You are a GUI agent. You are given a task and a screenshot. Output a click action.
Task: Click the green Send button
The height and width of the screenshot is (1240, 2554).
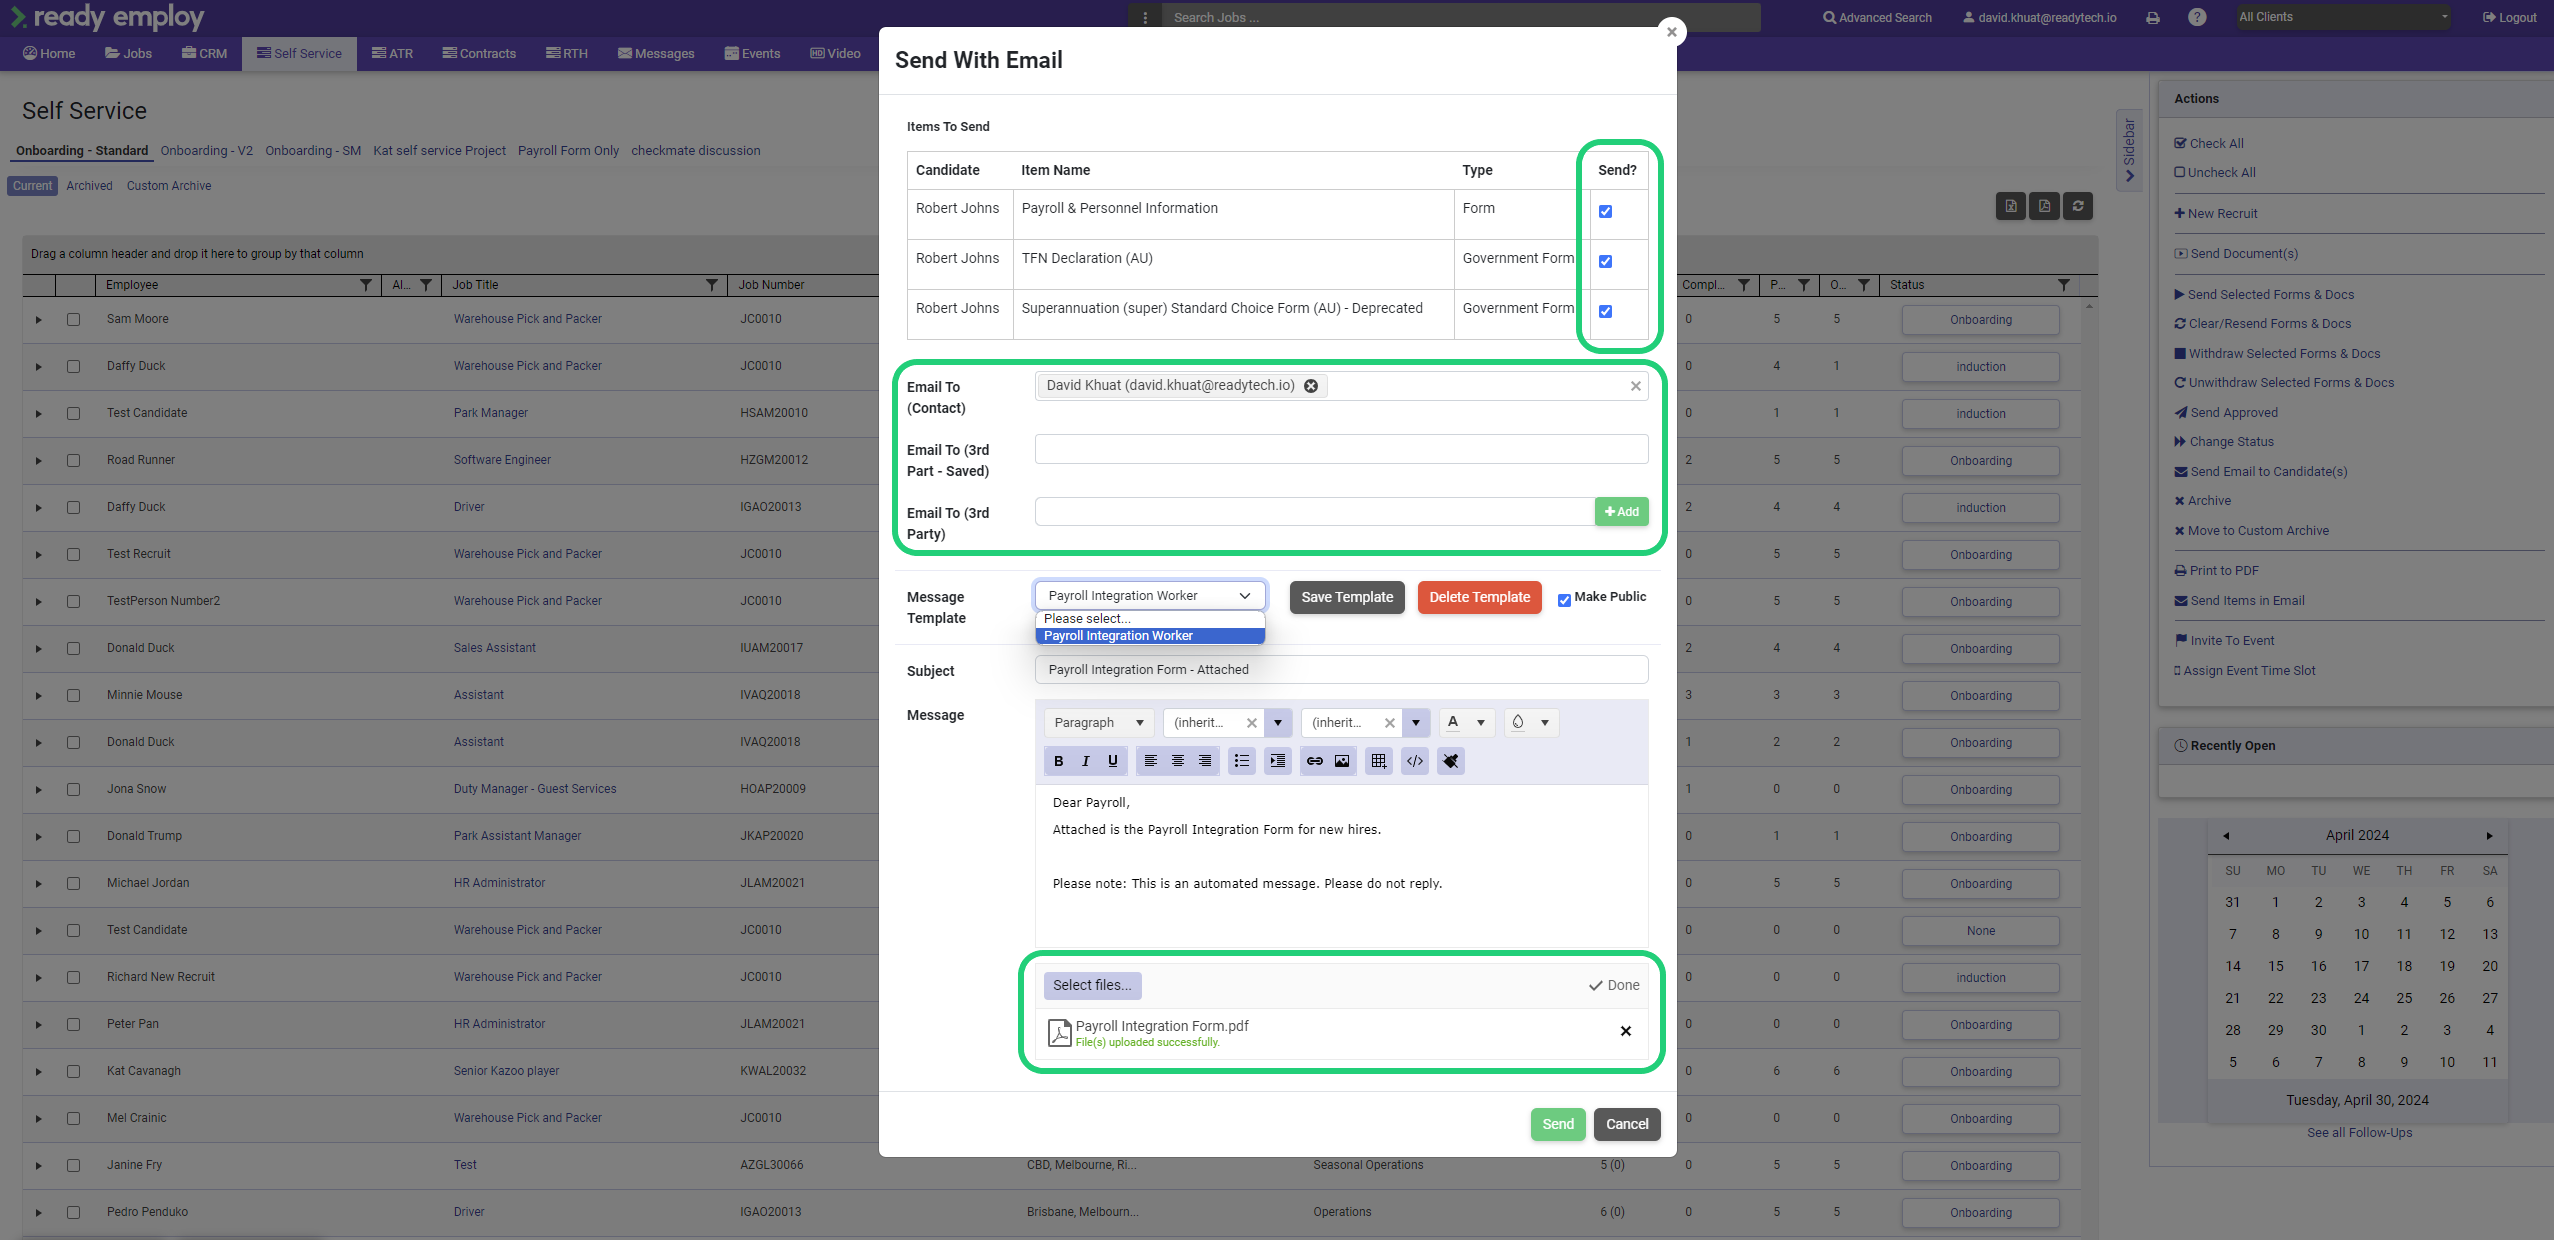pyautogui.click(x=1558, y=1124)
